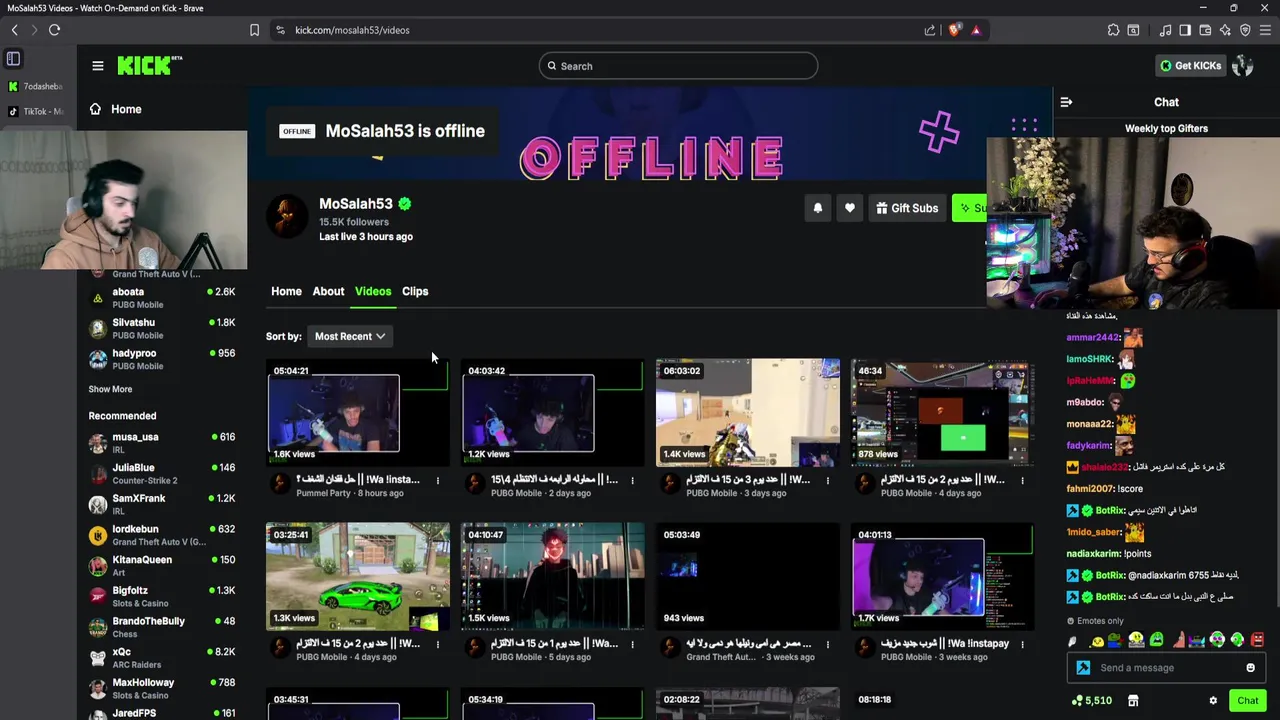Open options for the Grand Theft Auto video
The height and width of the screenshot is (720, 1280).
[827, 644]
